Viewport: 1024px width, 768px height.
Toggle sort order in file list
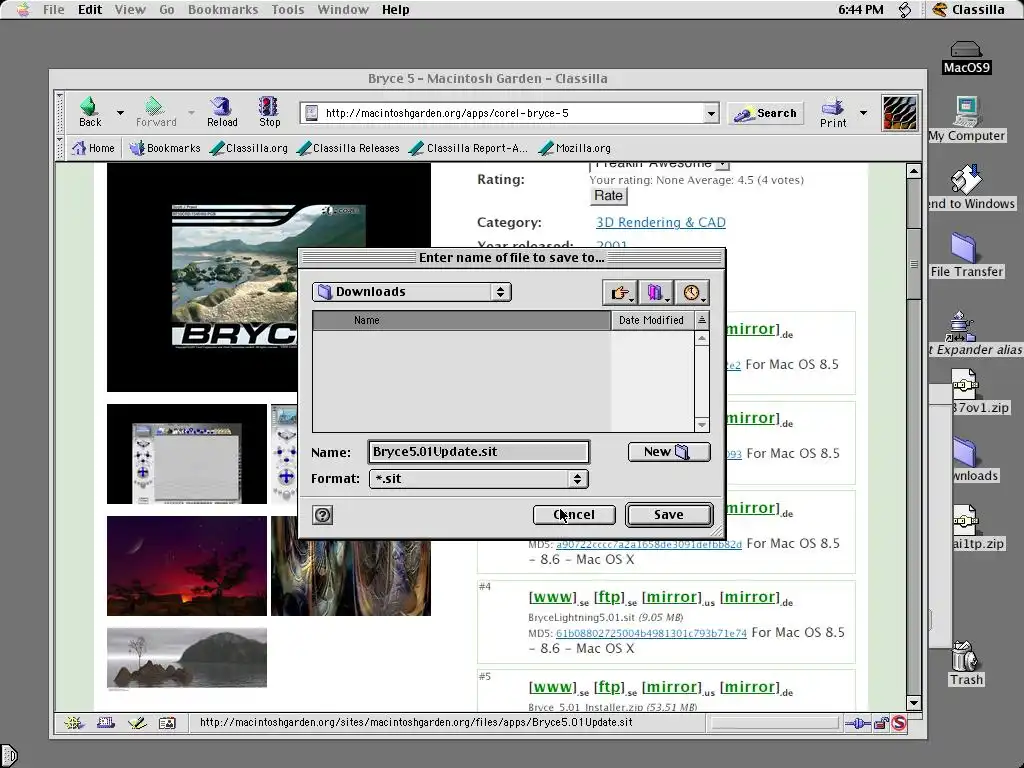tap(702, 320)
